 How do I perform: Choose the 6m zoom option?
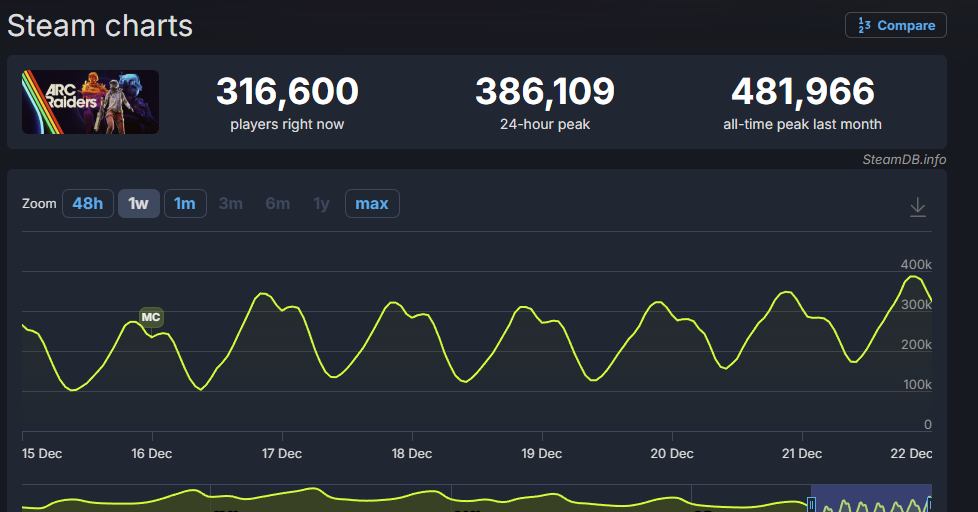pos(278,203)
